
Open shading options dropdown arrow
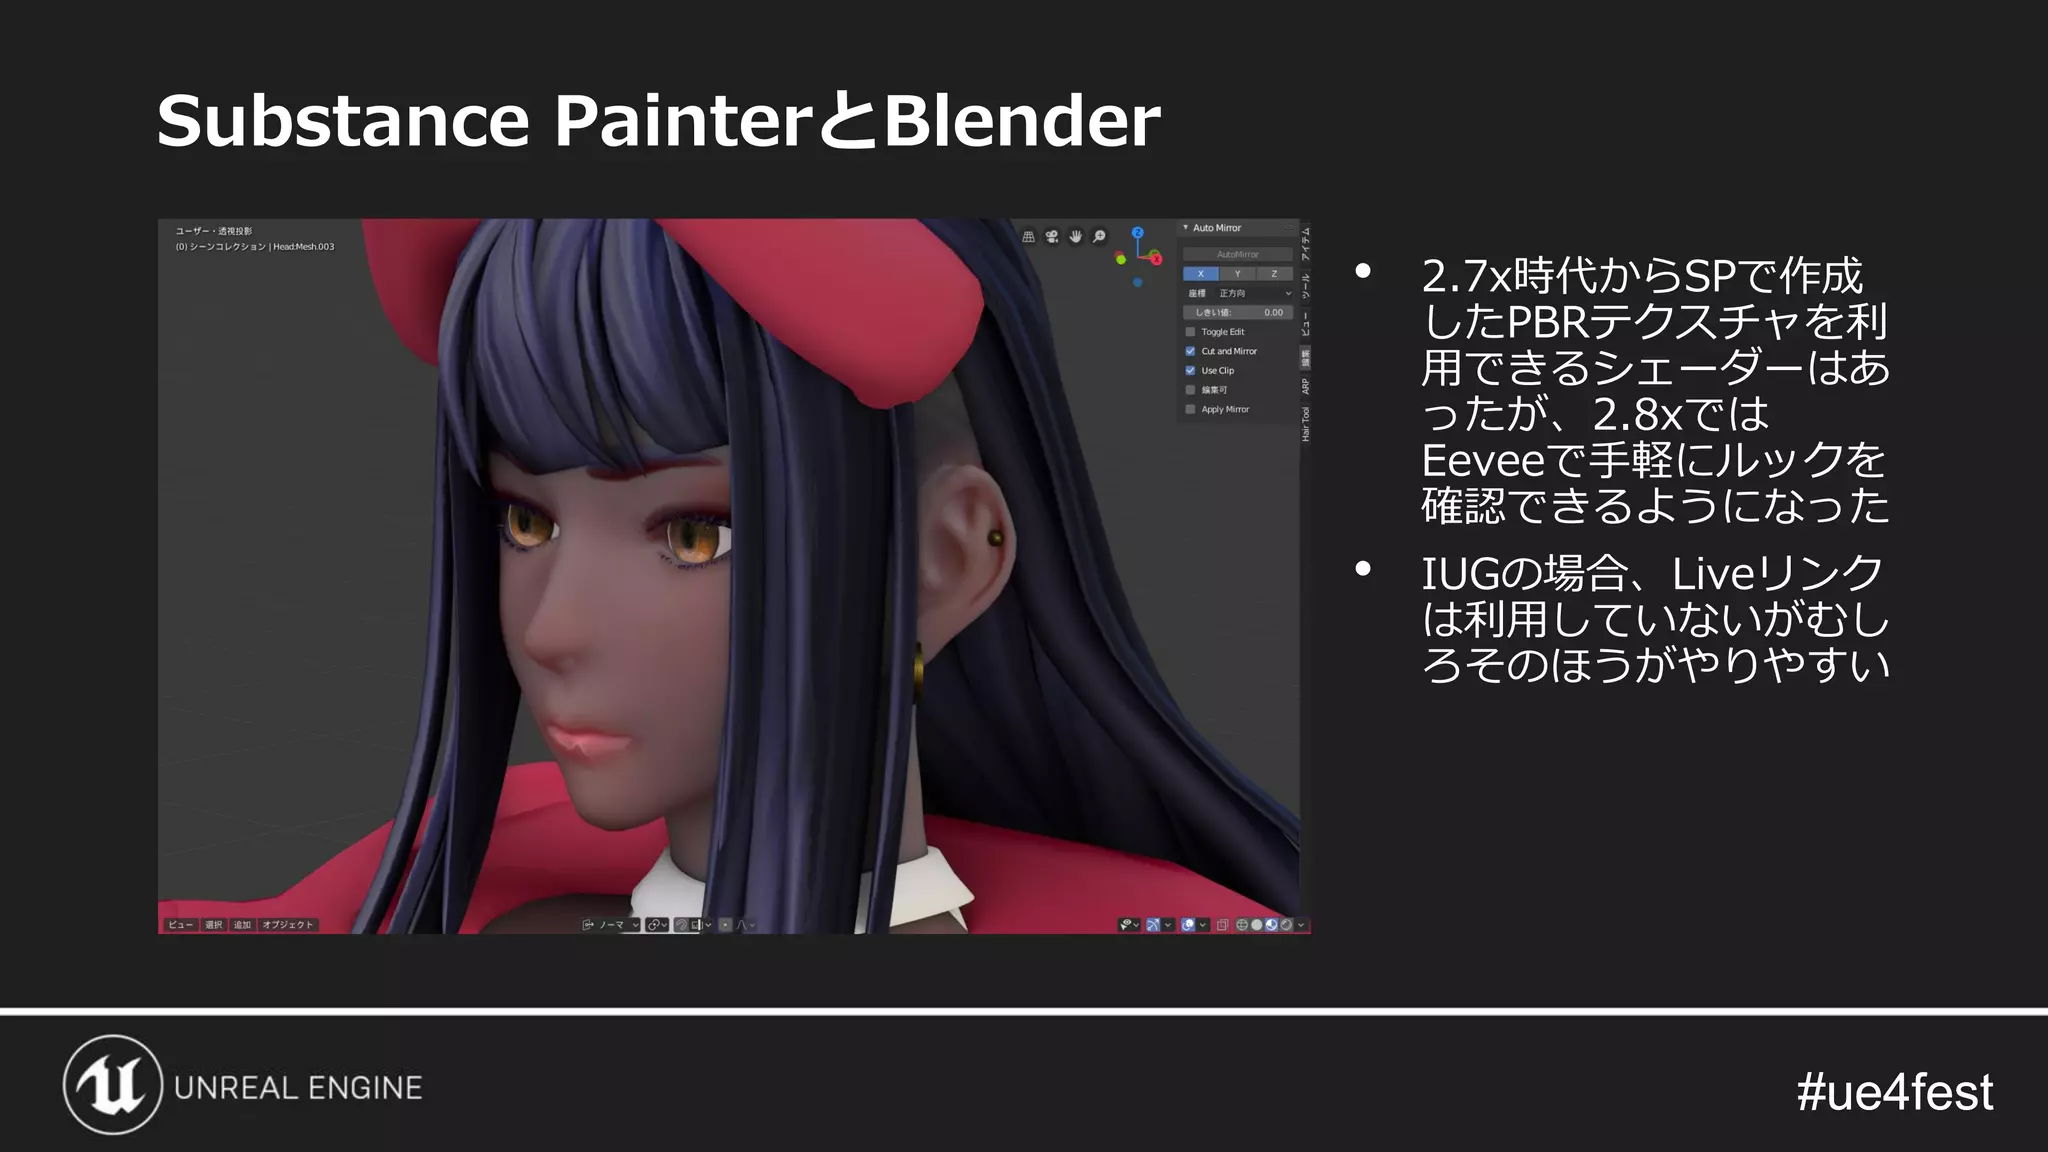pos(1301,925)
